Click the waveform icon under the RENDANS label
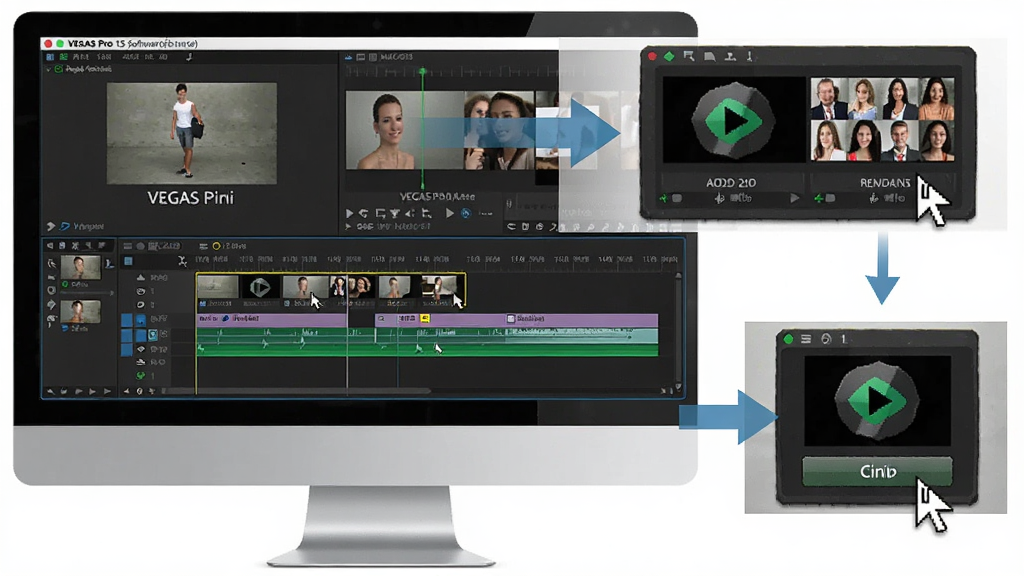The image size is (1024, 576). coord(874,198)
